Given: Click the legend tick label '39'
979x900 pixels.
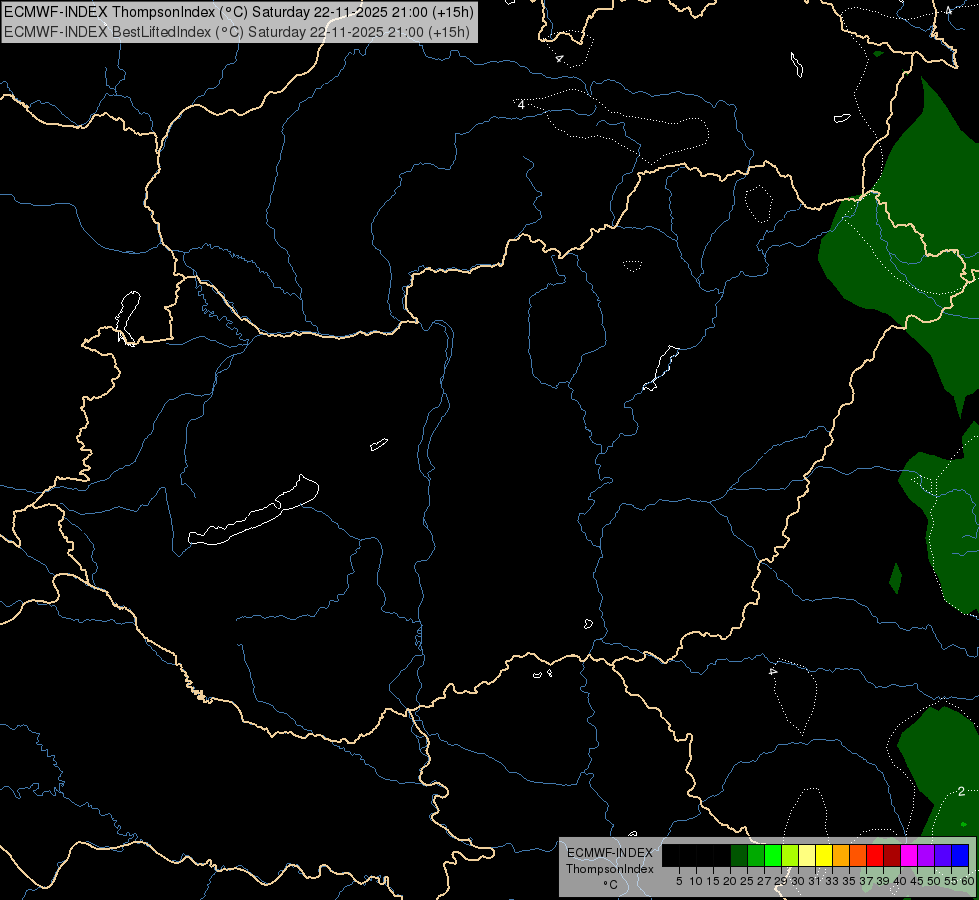Looking at the screenshot, I should click(x=883, y=881).
